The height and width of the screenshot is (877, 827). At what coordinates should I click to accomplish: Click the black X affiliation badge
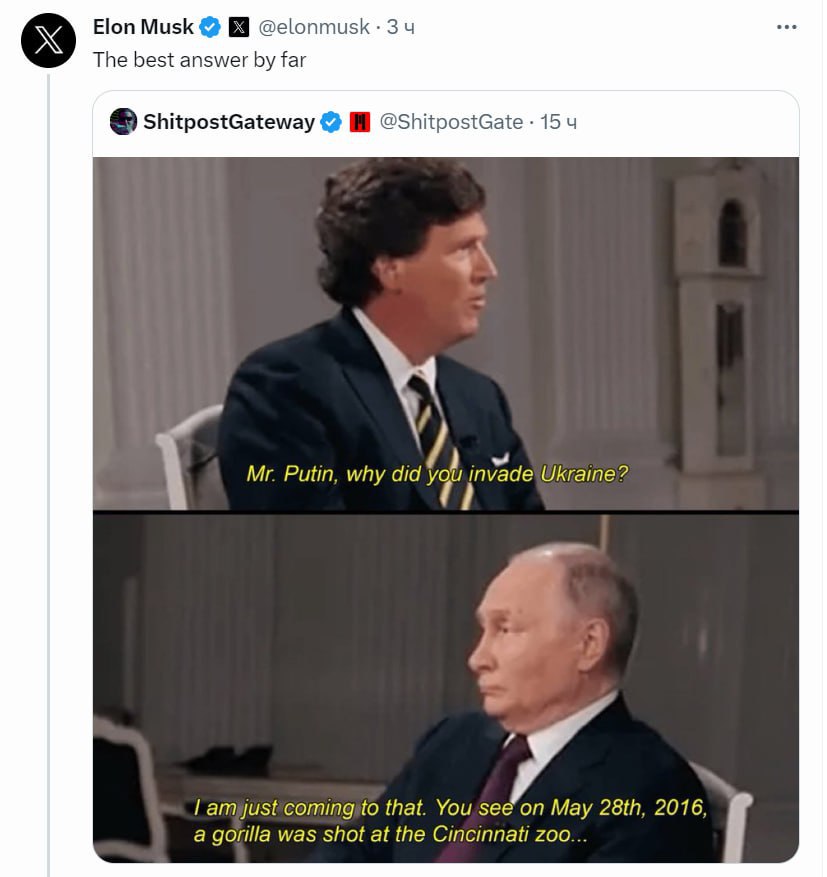[239, 27]
